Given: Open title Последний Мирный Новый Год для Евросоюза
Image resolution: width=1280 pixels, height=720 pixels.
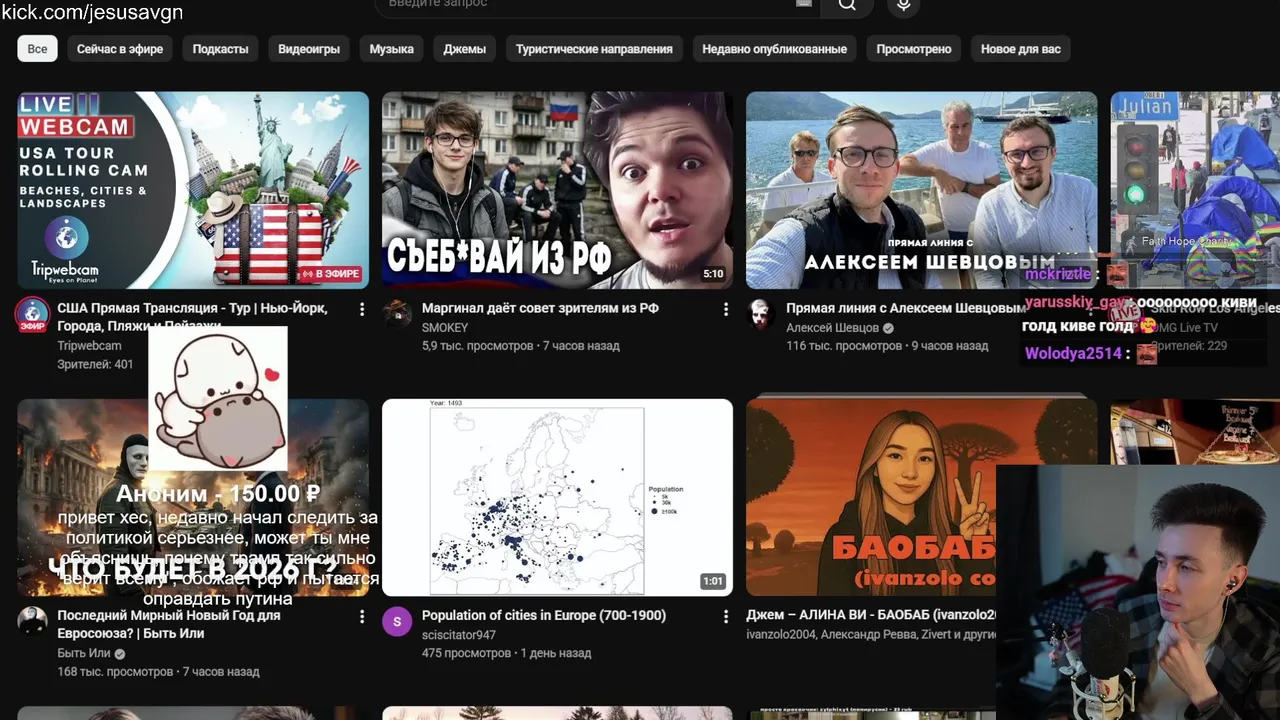Looking at the screenshot, I should click(x=169, y=624).
